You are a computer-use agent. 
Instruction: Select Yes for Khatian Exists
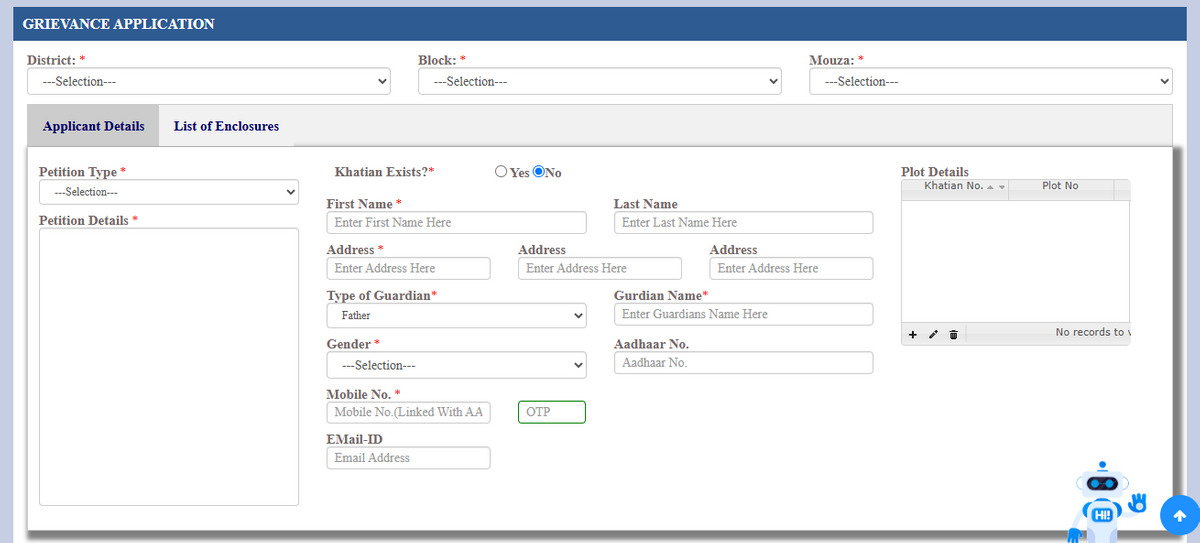coord(501,172)
